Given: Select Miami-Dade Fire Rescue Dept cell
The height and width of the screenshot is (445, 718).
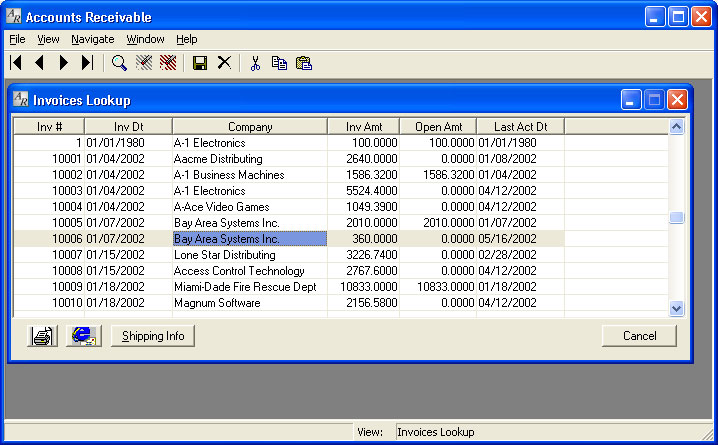Looking at the screenshot, I should (x=250, y=287).
